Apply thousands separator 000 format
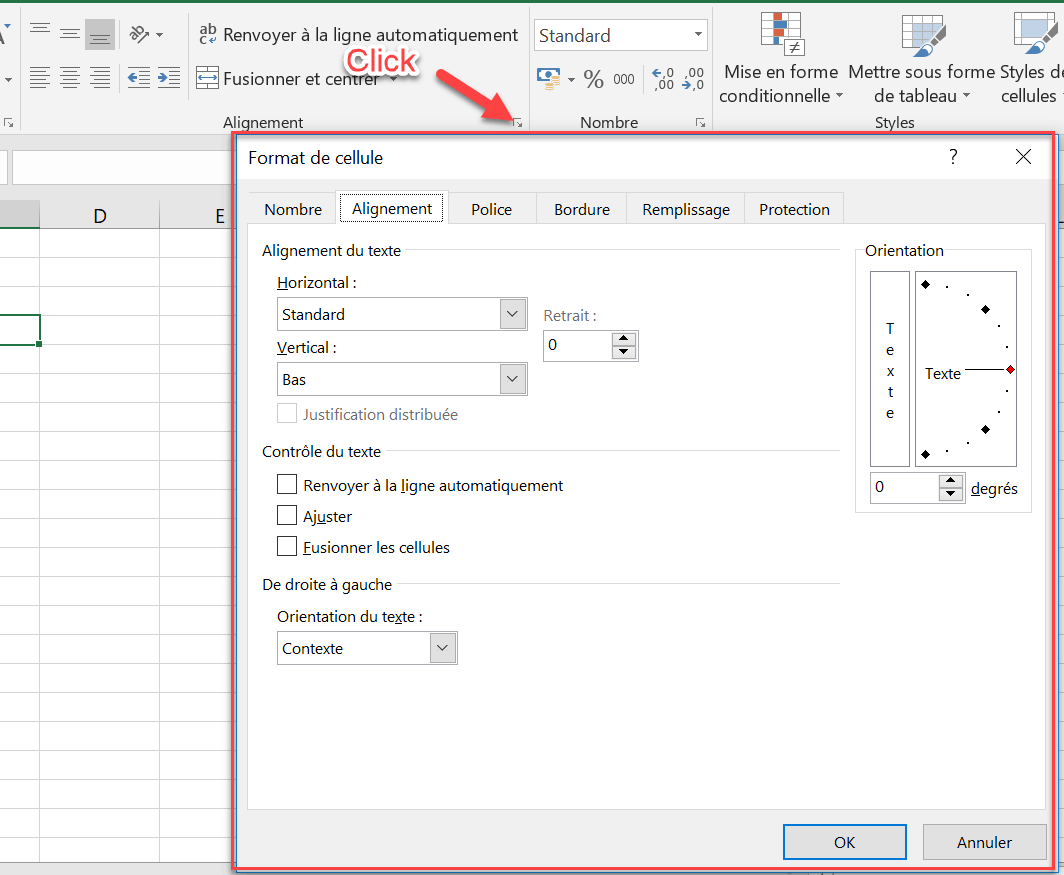 coord(624,79)
